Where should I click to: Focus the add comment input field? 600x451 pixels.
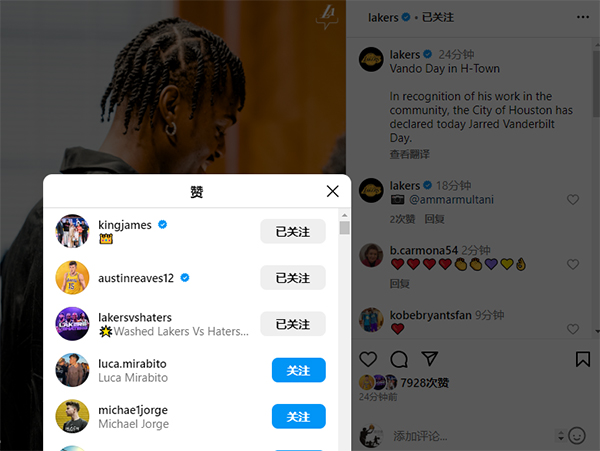pos(473,436)
